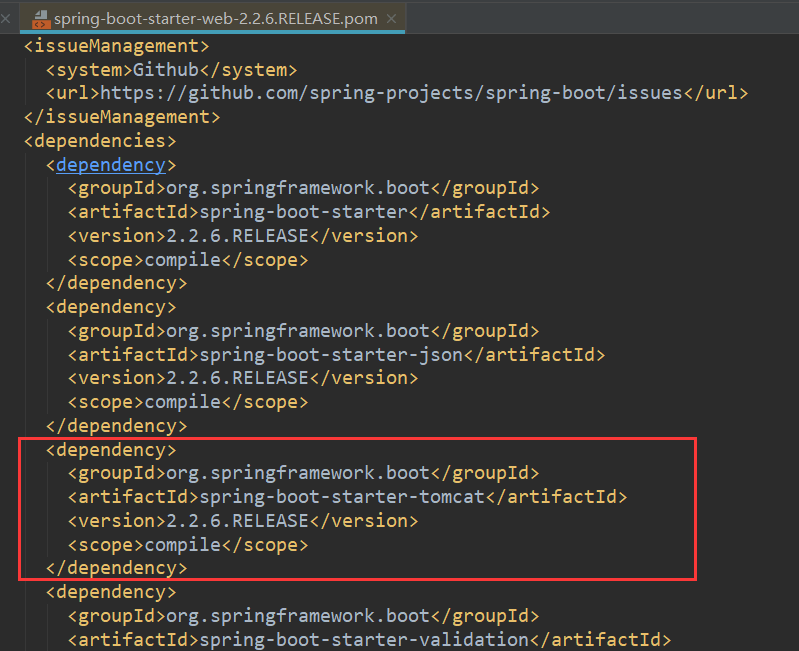
Task: Click groupId line of first dependency
Action: click(303, 188)
